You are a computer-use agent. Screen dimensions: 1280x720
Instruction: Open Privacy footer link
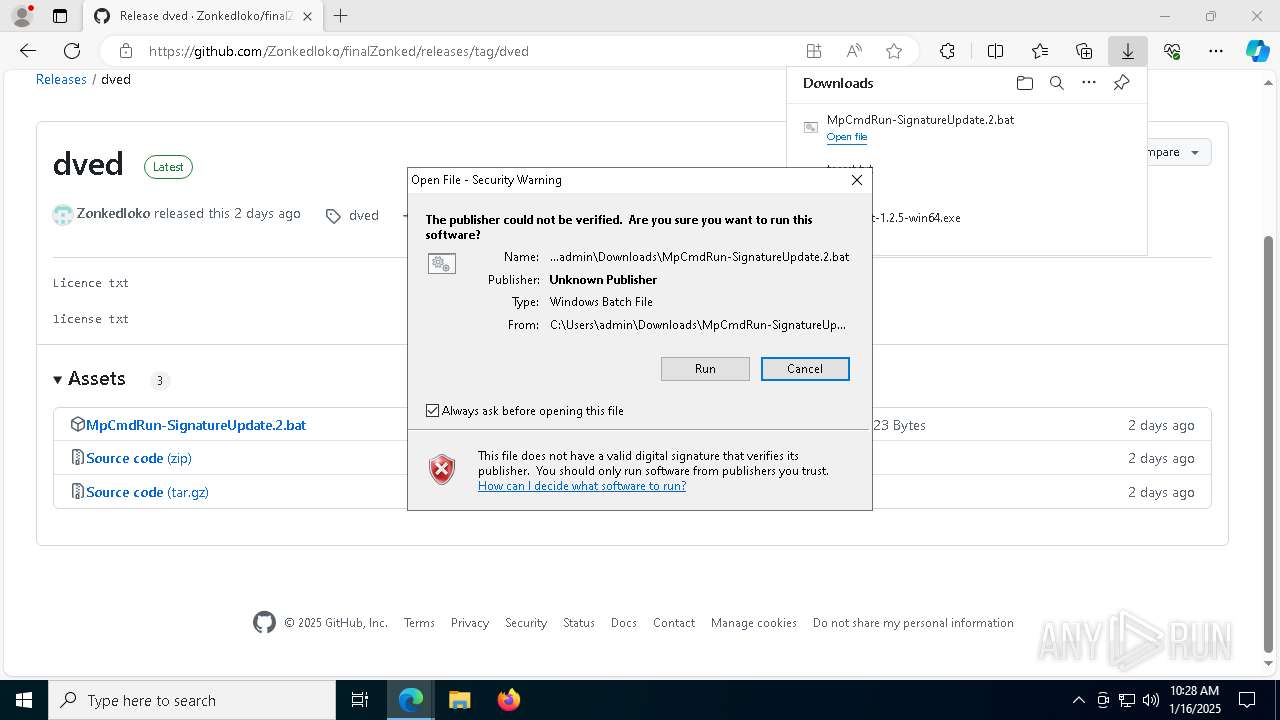tap(470, 623)
